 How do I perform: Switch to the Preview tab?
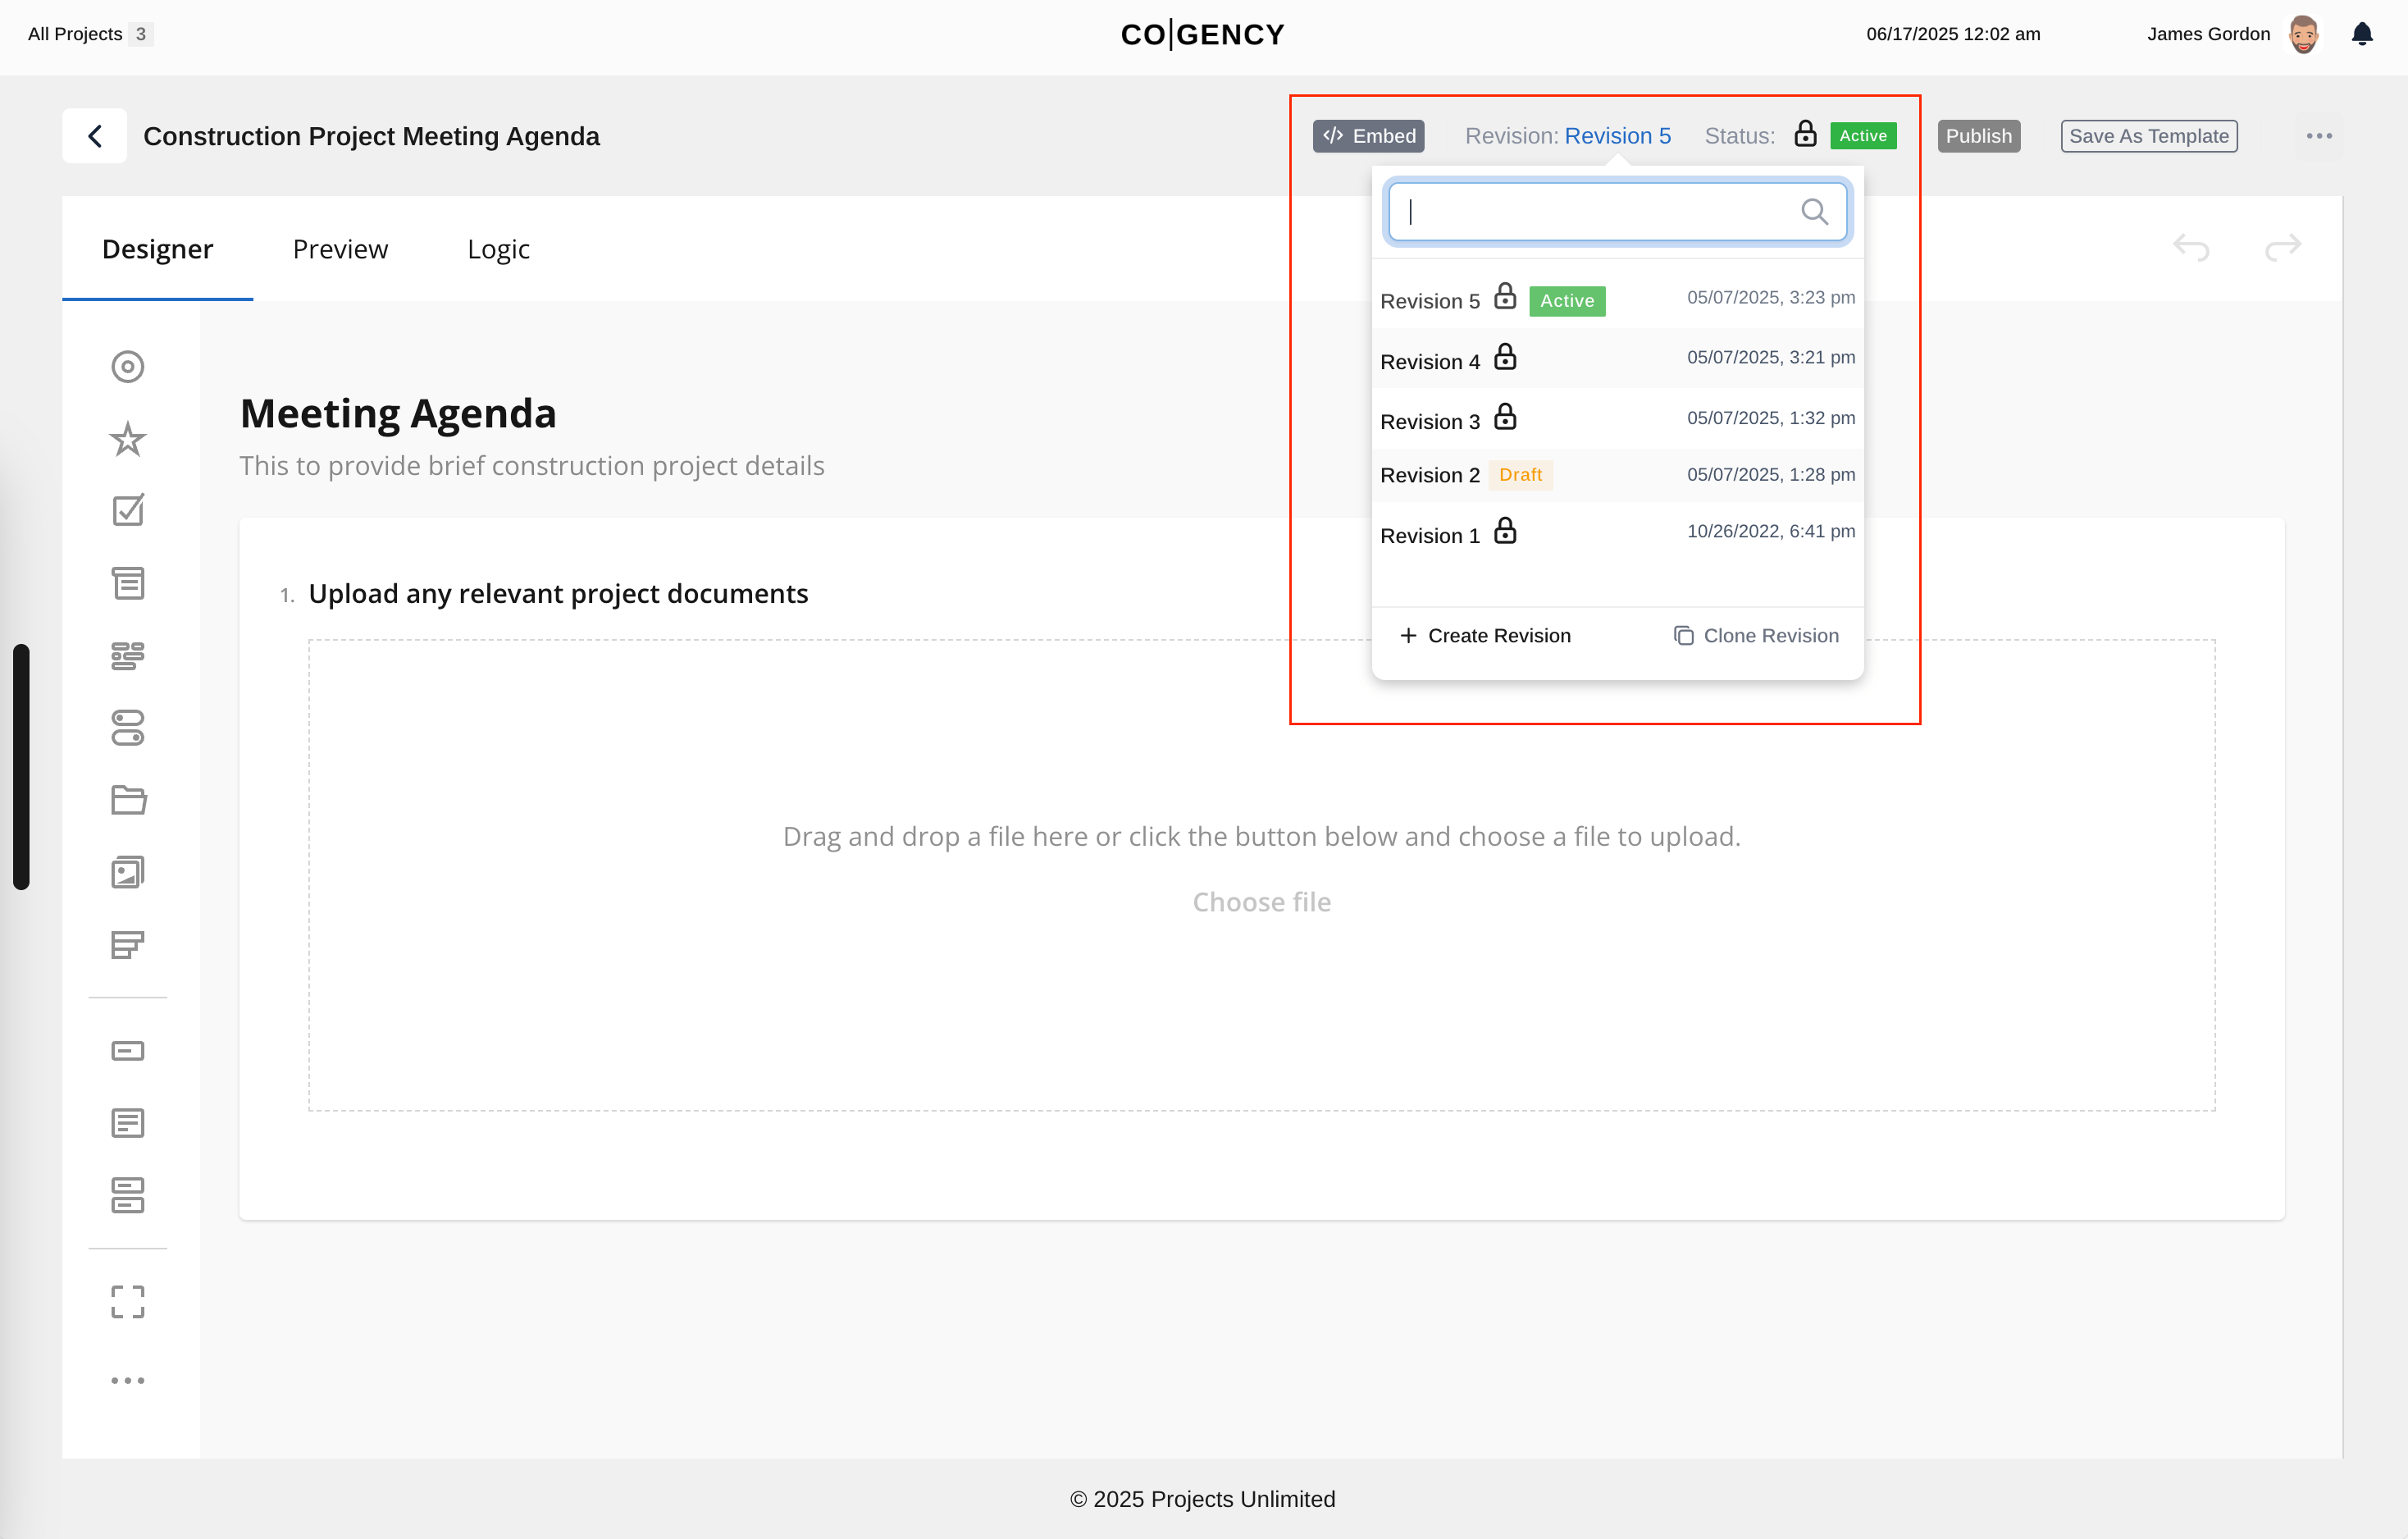pyautogui.click(x=340, y=249)
